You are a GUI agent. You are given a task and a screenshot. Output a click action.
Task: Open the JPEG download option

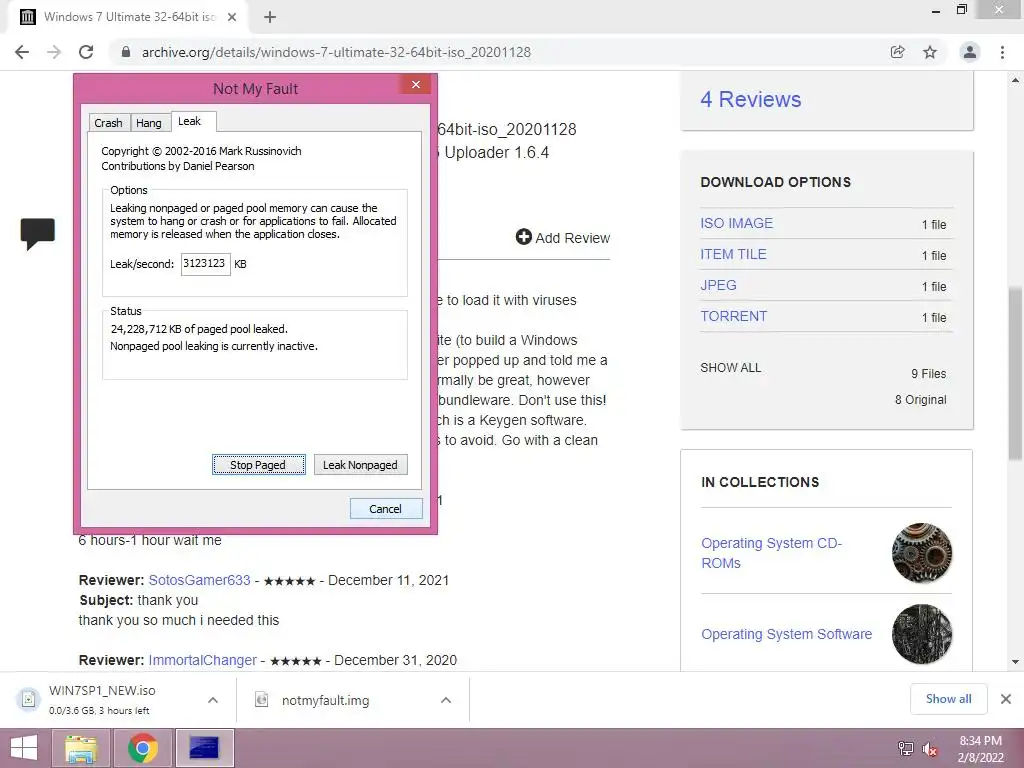tap(718, 285)
